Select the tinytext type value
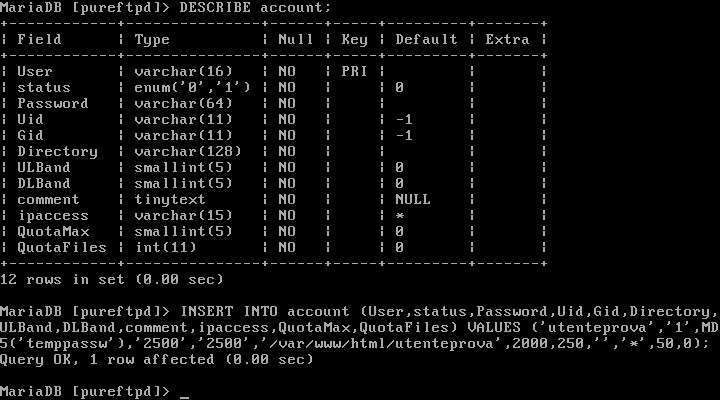 click(x=168, y=200)
